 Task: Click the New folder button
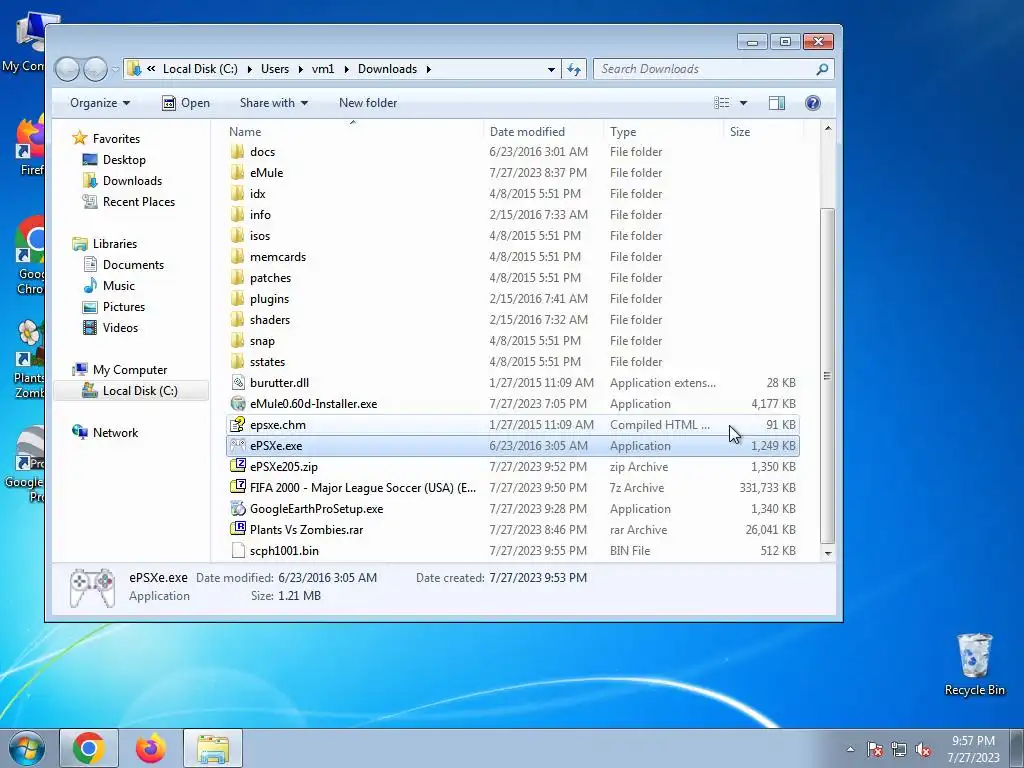point(368,103)
